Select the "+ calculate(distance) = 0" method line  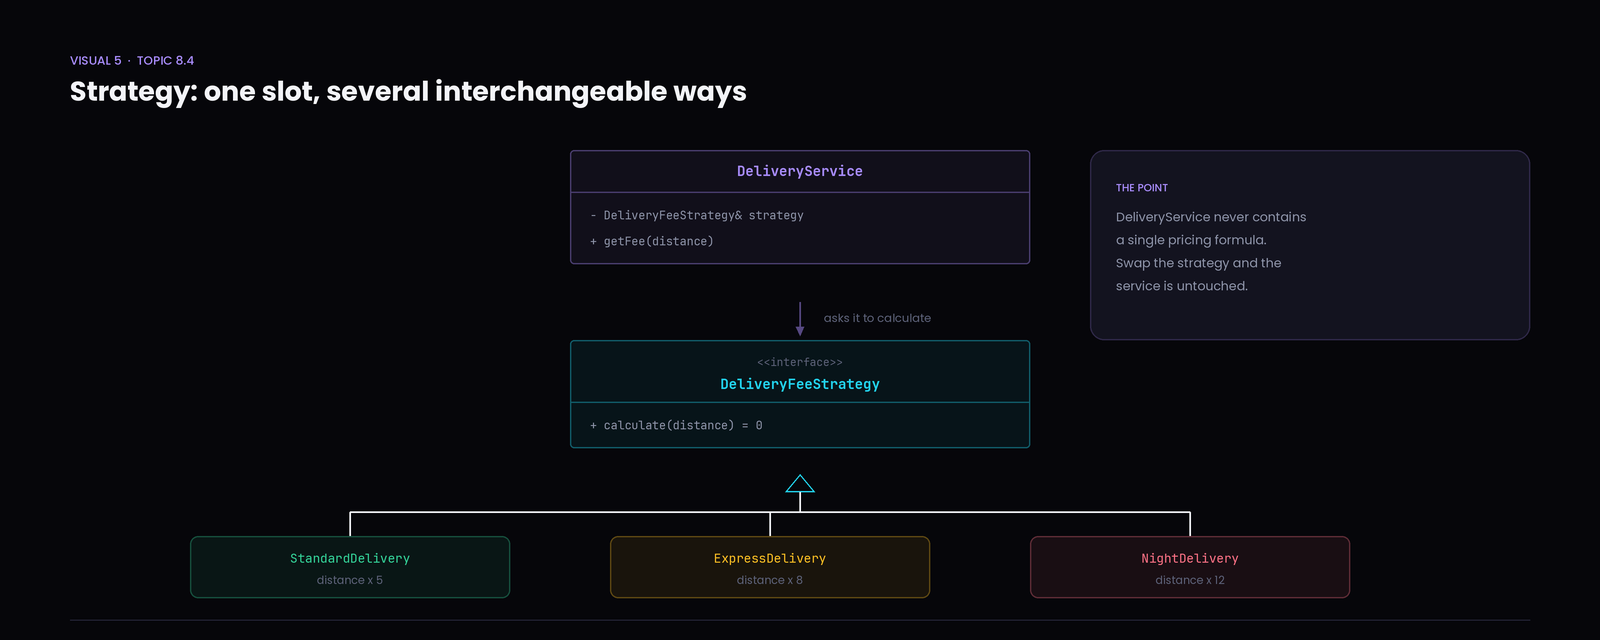(676, 425)
